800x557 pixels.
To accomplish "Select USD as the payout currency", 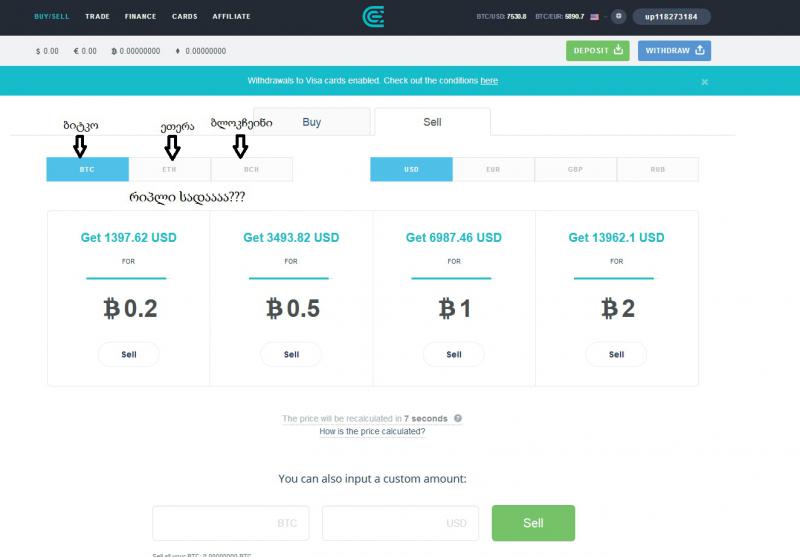I will click(411, 170).
